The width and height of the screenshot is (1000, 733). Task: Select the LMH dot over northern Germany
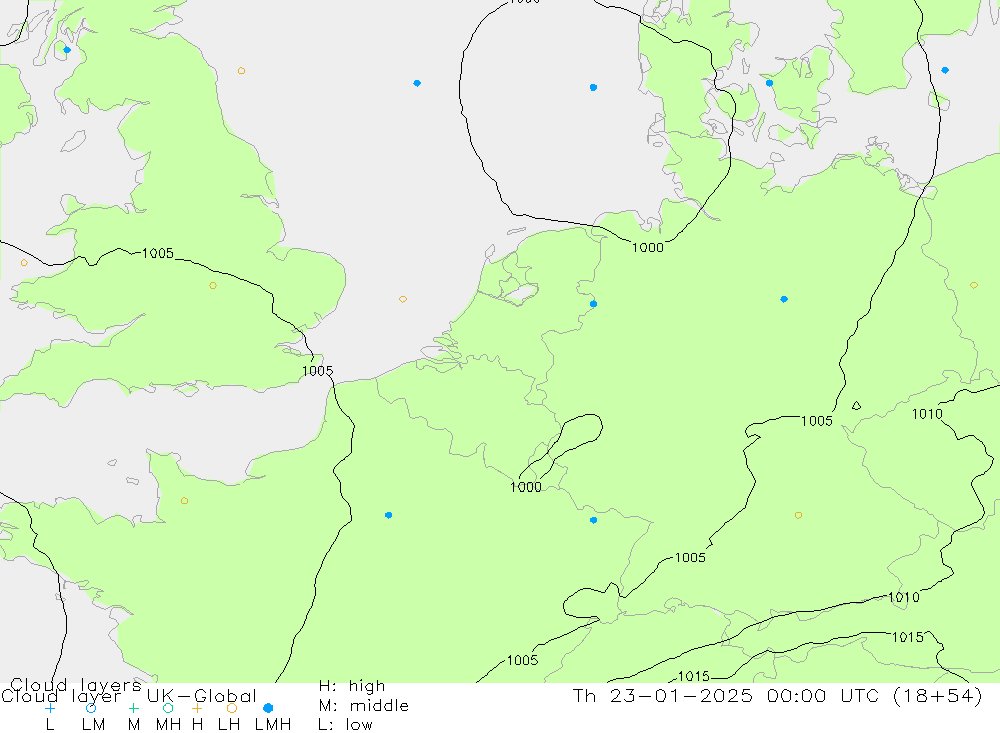pyautogui.click(x=784, y=299)
